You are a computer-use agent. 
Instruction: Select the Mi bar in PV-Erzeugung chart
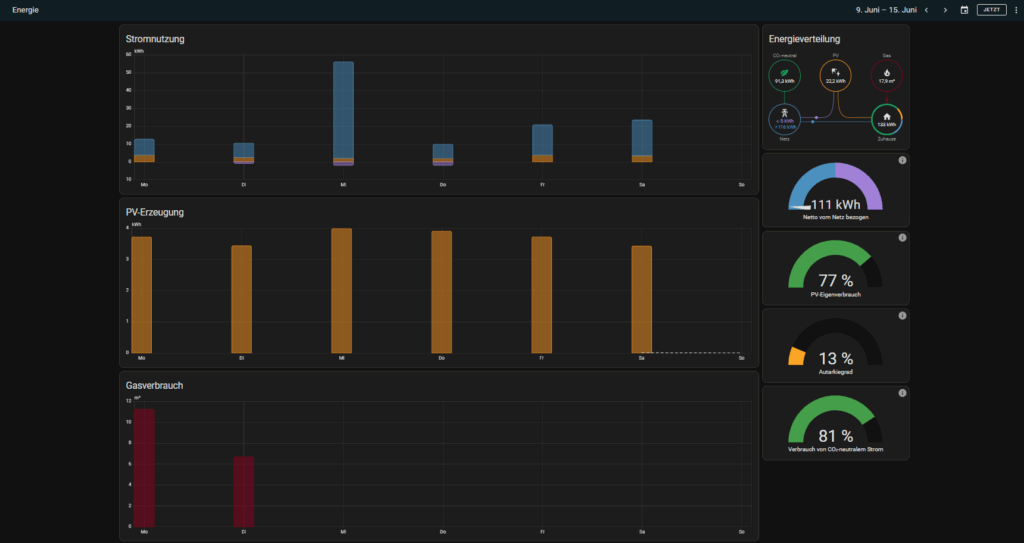[x=342, y=291]
